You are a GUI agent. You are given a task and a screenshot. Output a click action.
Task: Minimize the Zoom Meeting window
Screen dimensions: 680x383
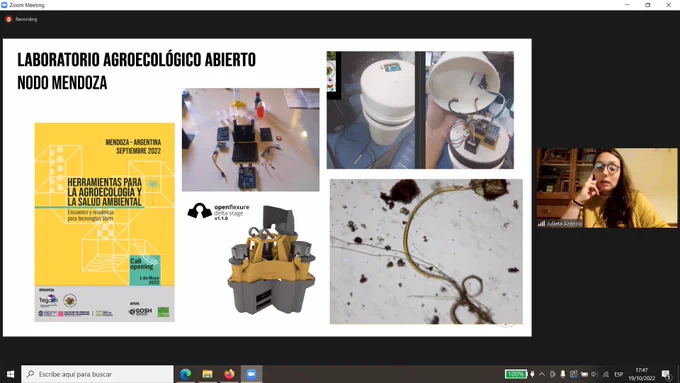(x=627, y=5)
